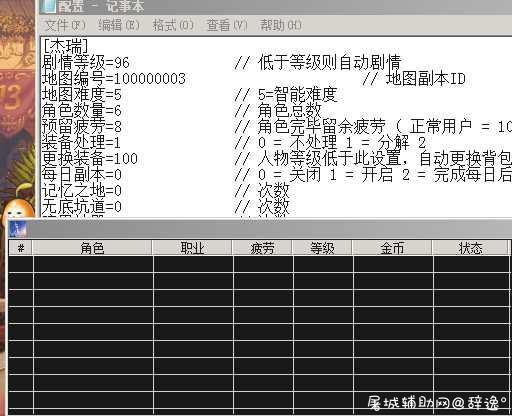
Task: Click the comment 0 = 关闭 1 = 开启
Action: point(325,174)
